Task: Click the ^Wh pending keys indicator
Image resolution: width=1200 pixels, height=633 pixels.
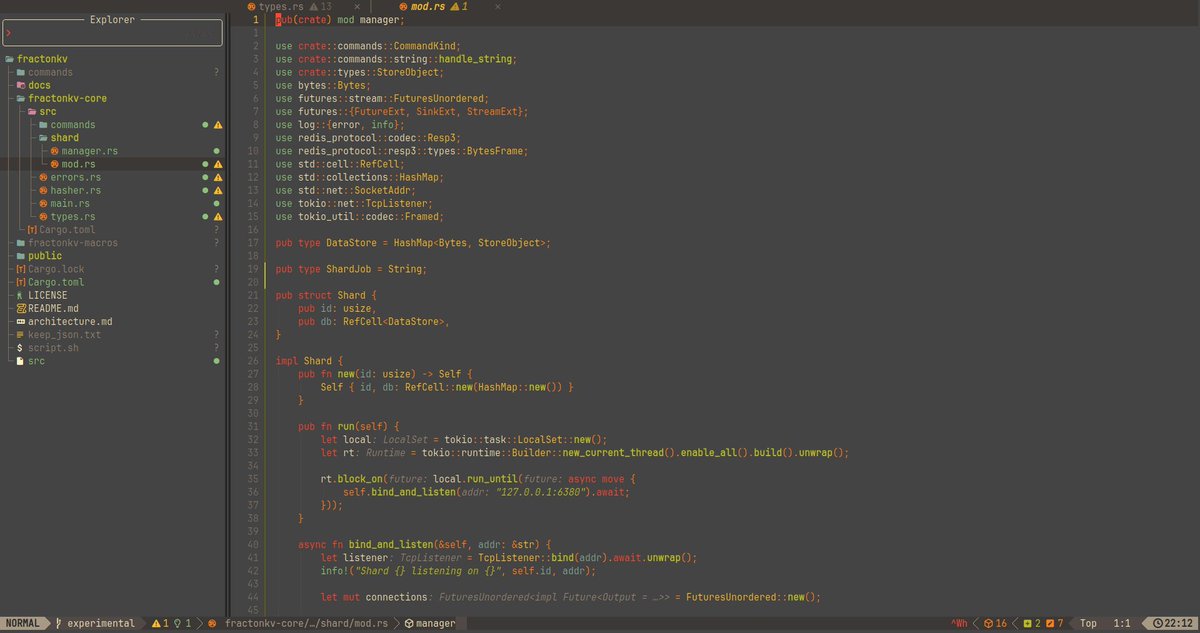Action: [x=959, y=623]
